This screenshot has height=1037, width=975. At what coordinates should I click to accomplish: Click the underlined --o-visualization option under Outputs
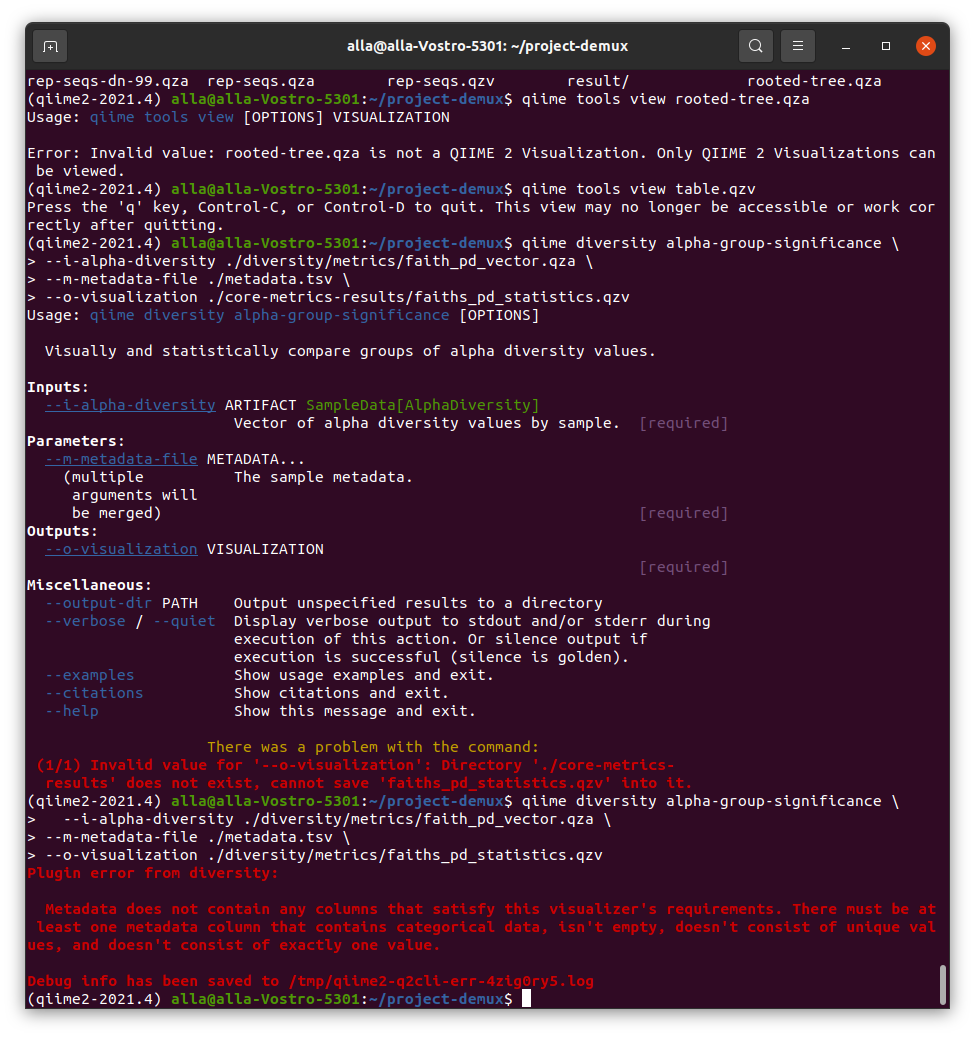pos(121,549)
